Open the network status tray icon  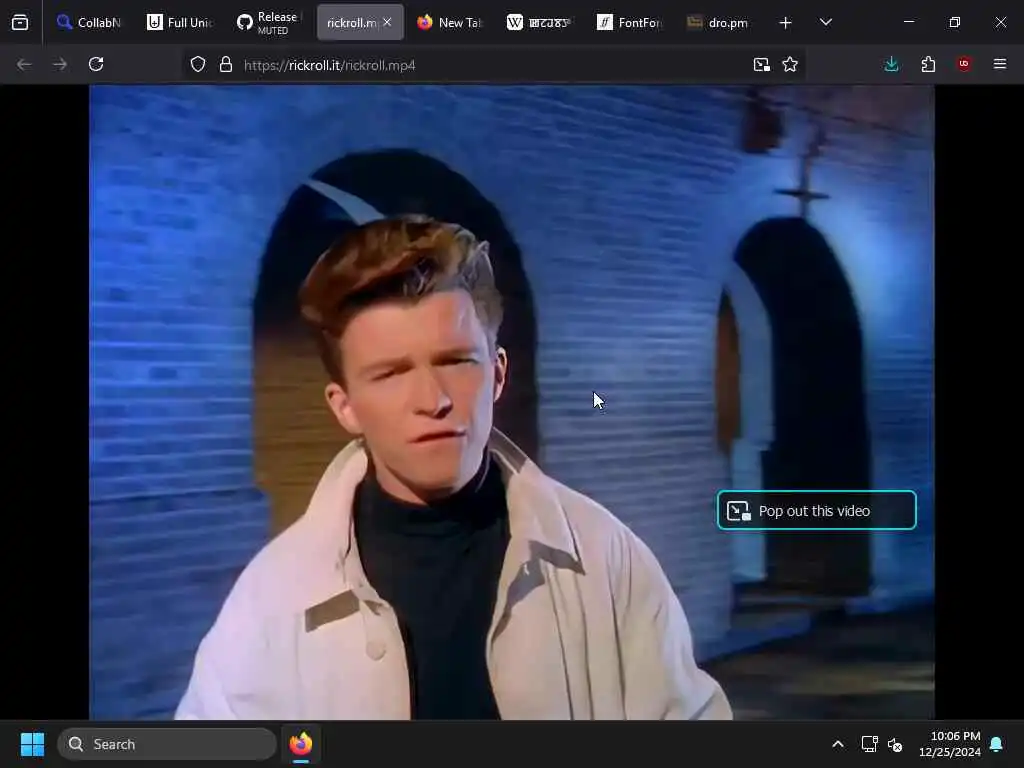coord(869,744)
